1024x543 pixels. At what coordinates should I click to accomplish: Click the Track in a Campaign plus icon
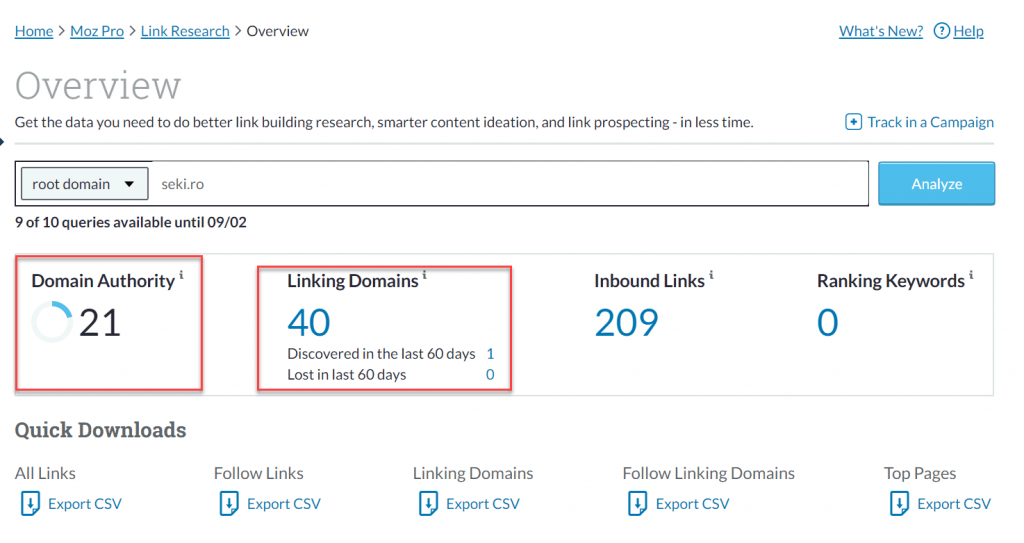click(x=853, y=122)
